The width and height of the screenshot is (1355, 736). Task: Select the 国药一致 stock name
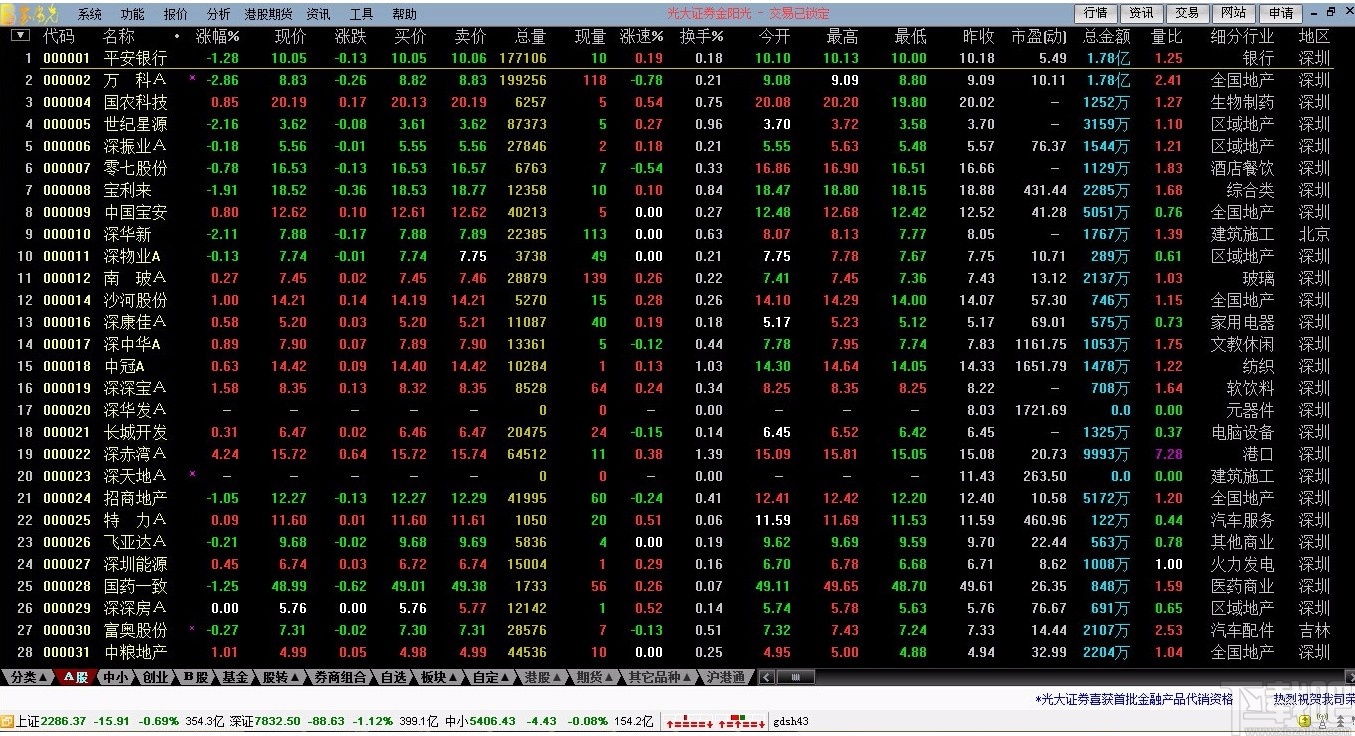point(135,586)
